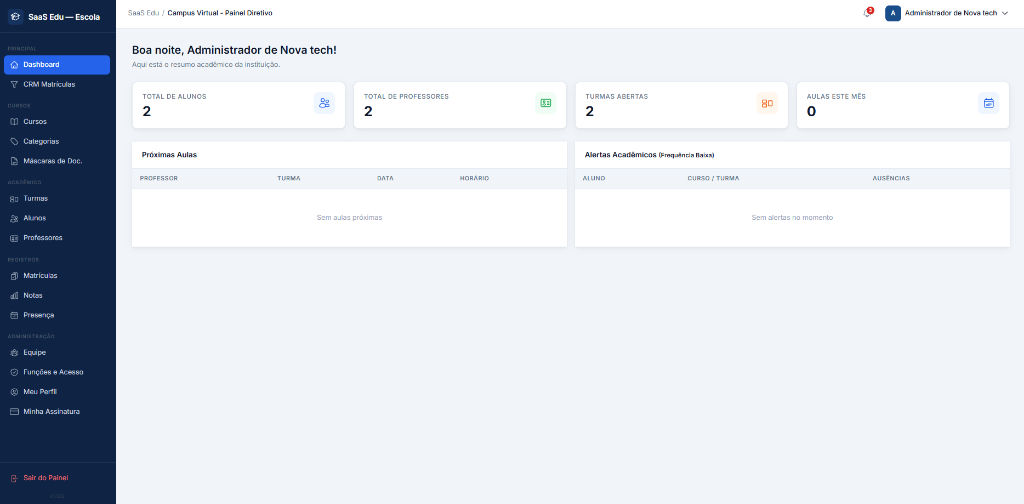This screenshot has height=504, width=1024.
Task: Select Turmas in the sidebar
Action: (x=35, y=198)
